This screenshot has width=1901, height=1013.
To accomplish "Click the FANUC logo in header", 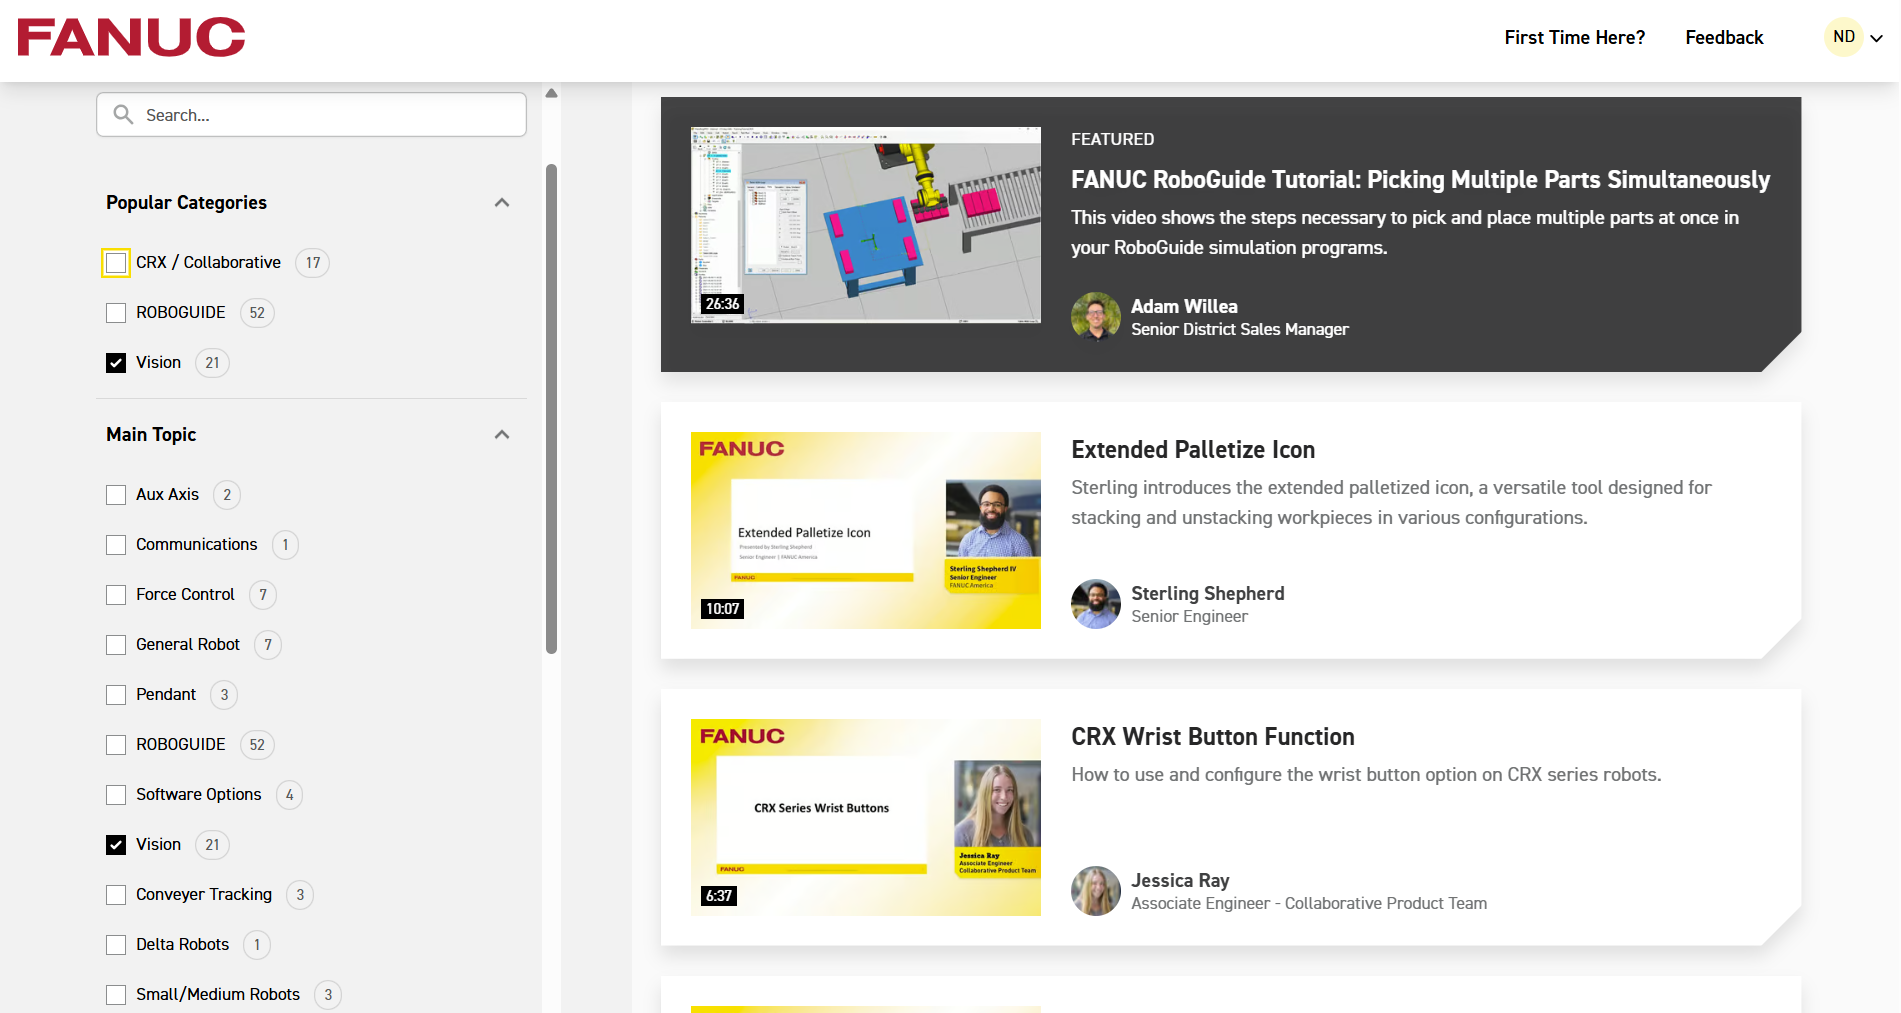I will pyautogui.click(x=131, y=38).
